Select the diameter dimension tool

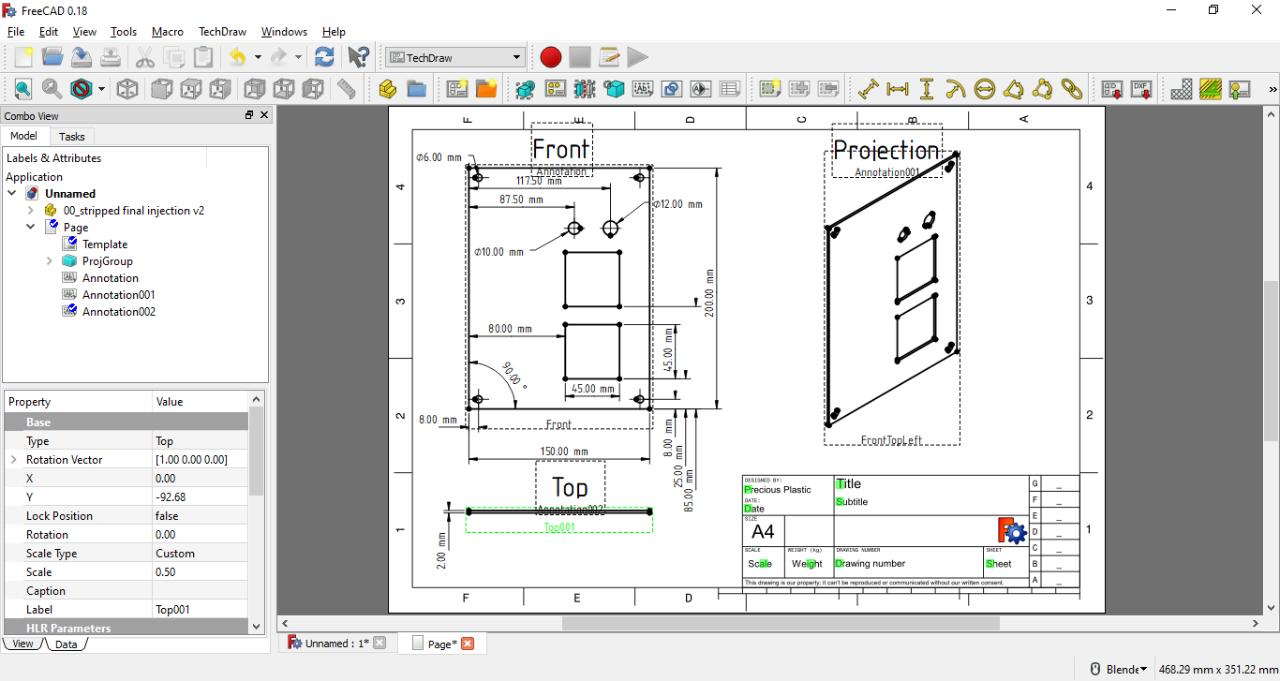click(985, 90)
